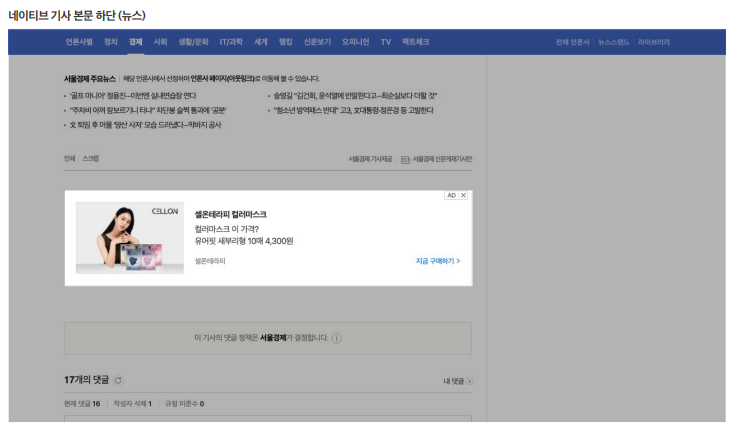Click the 인쇄 link

pyautogui.click(x=69, y=158)
